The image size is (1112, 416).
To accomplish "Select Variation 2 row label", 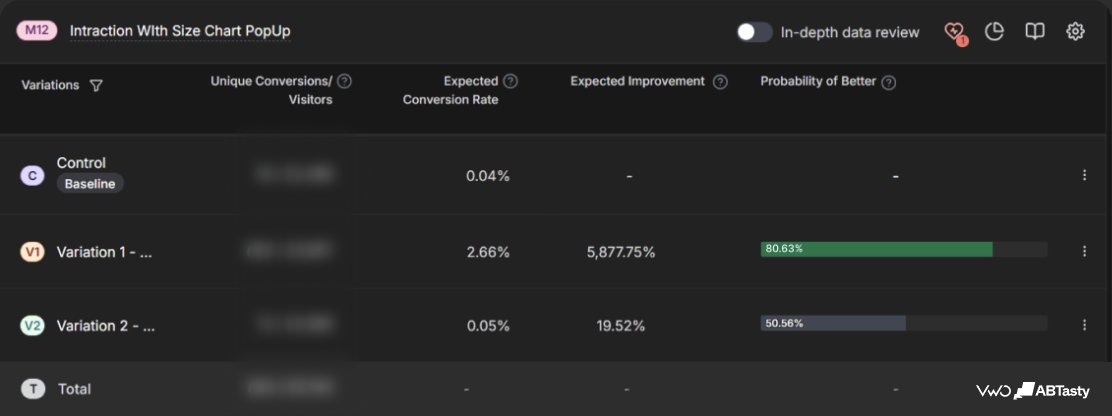I will click(106, 326).
